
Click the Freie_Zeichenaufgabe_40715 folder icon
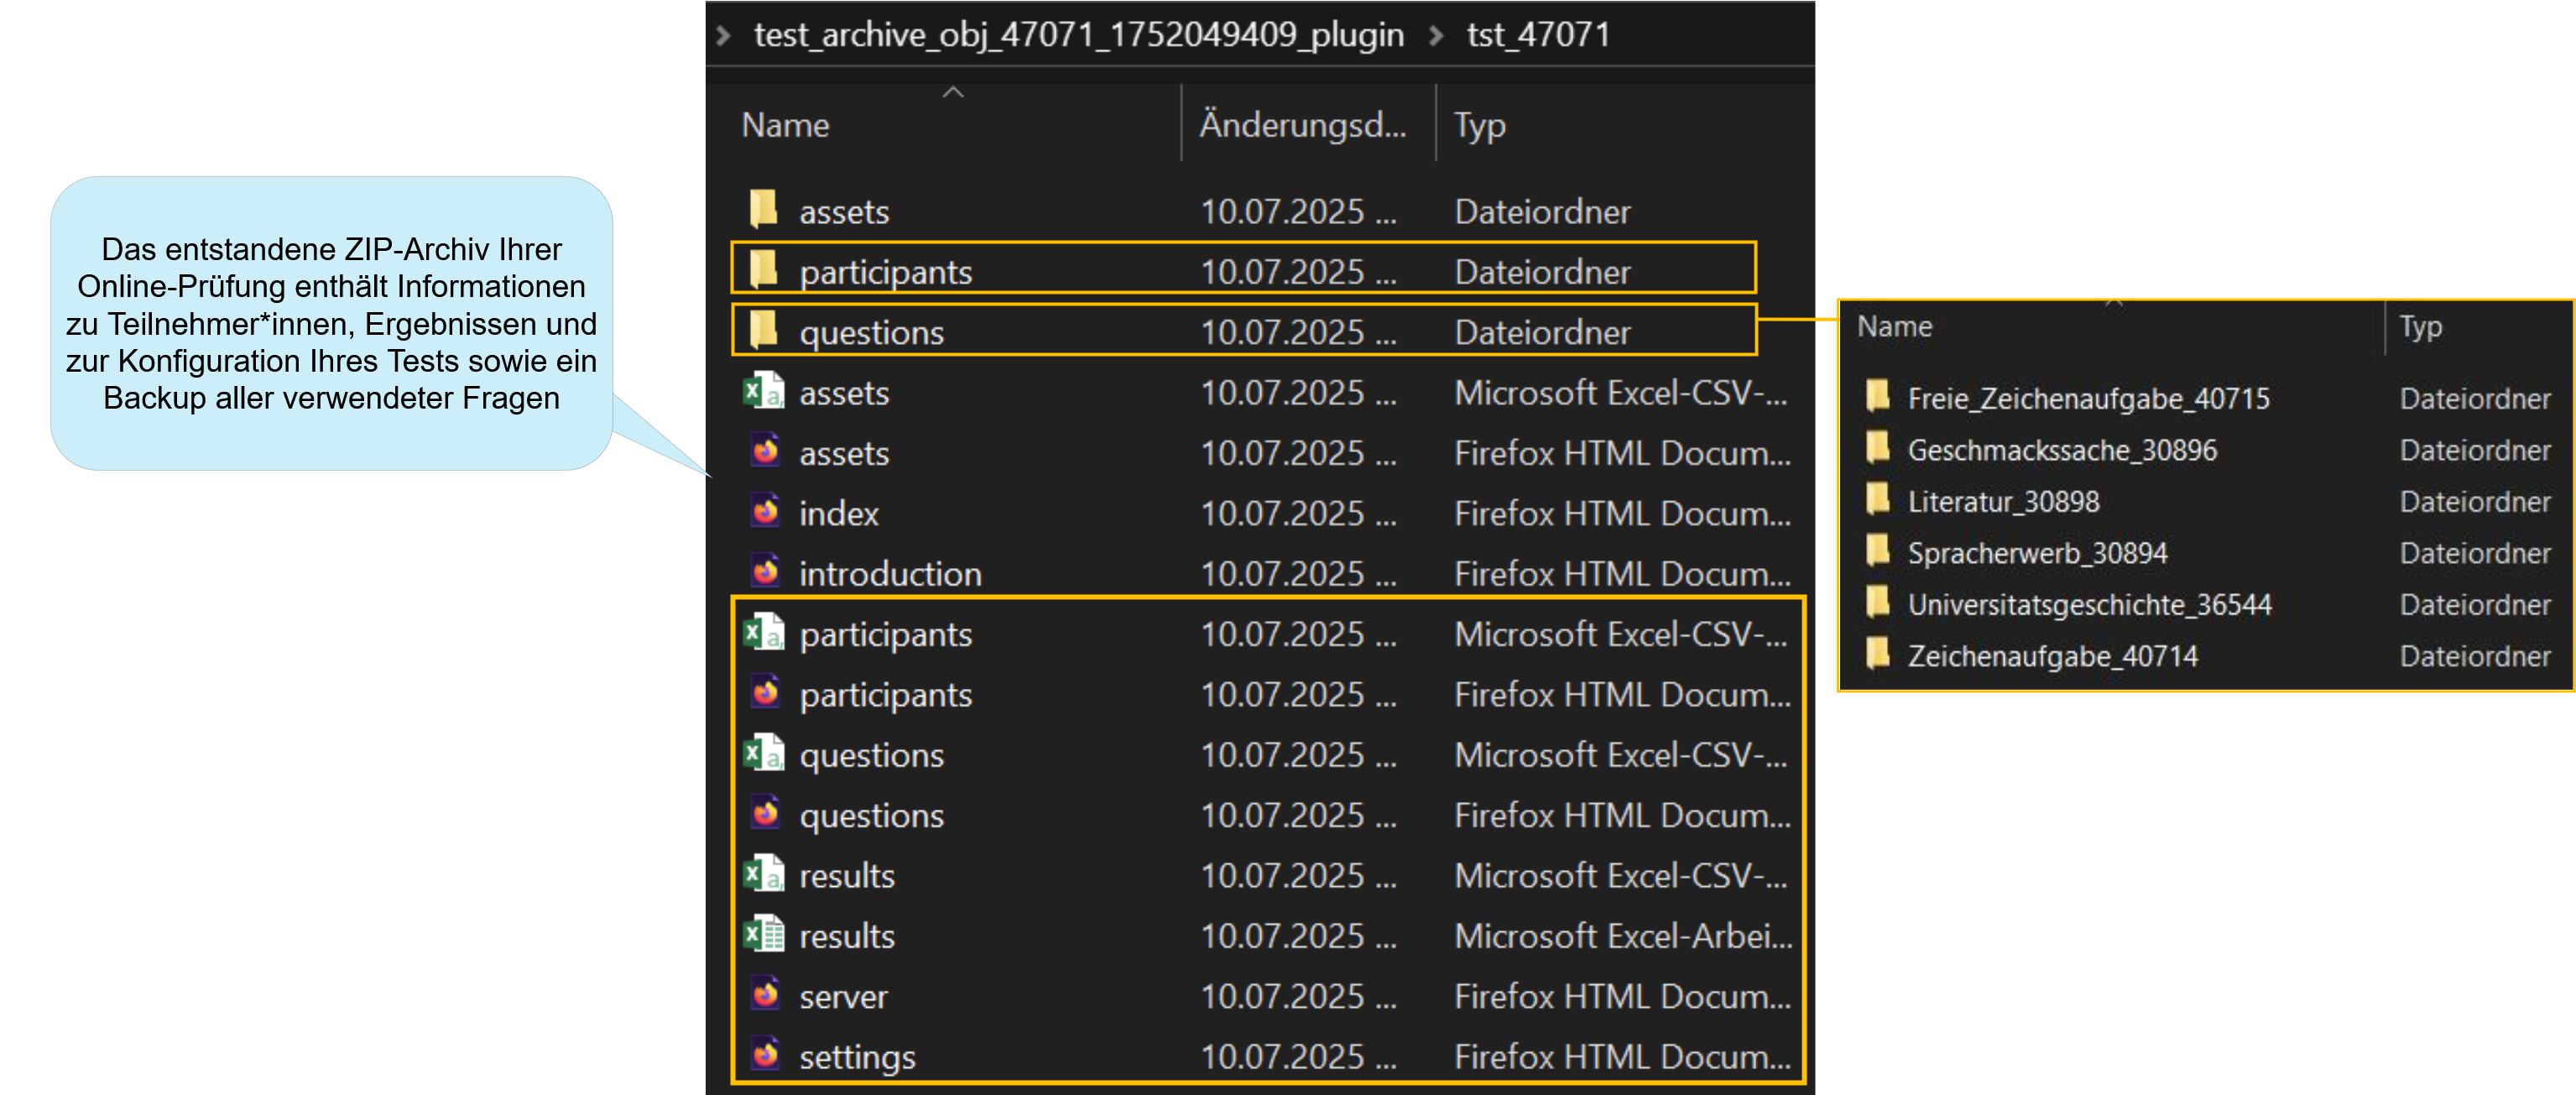[x=1878, y=396]
